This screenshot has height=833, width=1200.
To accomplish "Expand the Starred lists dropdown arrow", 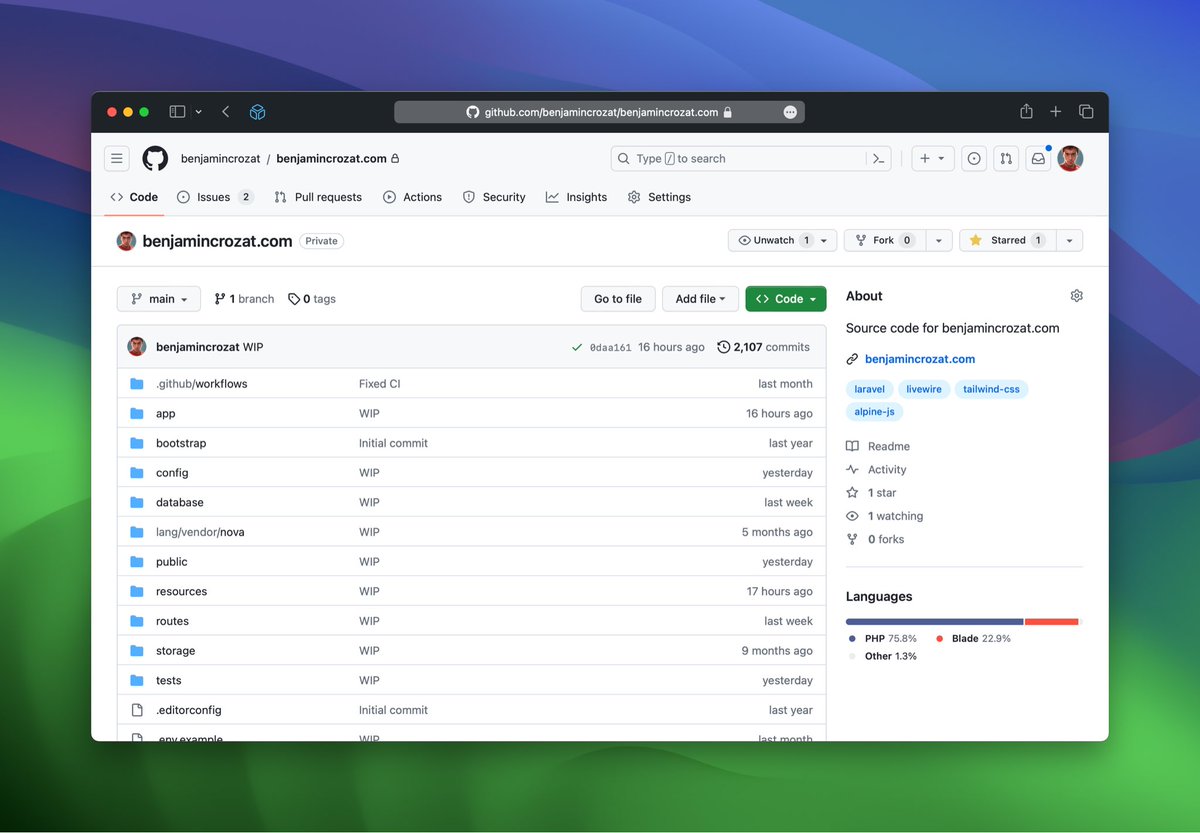I will click(x=1069, y=240).
